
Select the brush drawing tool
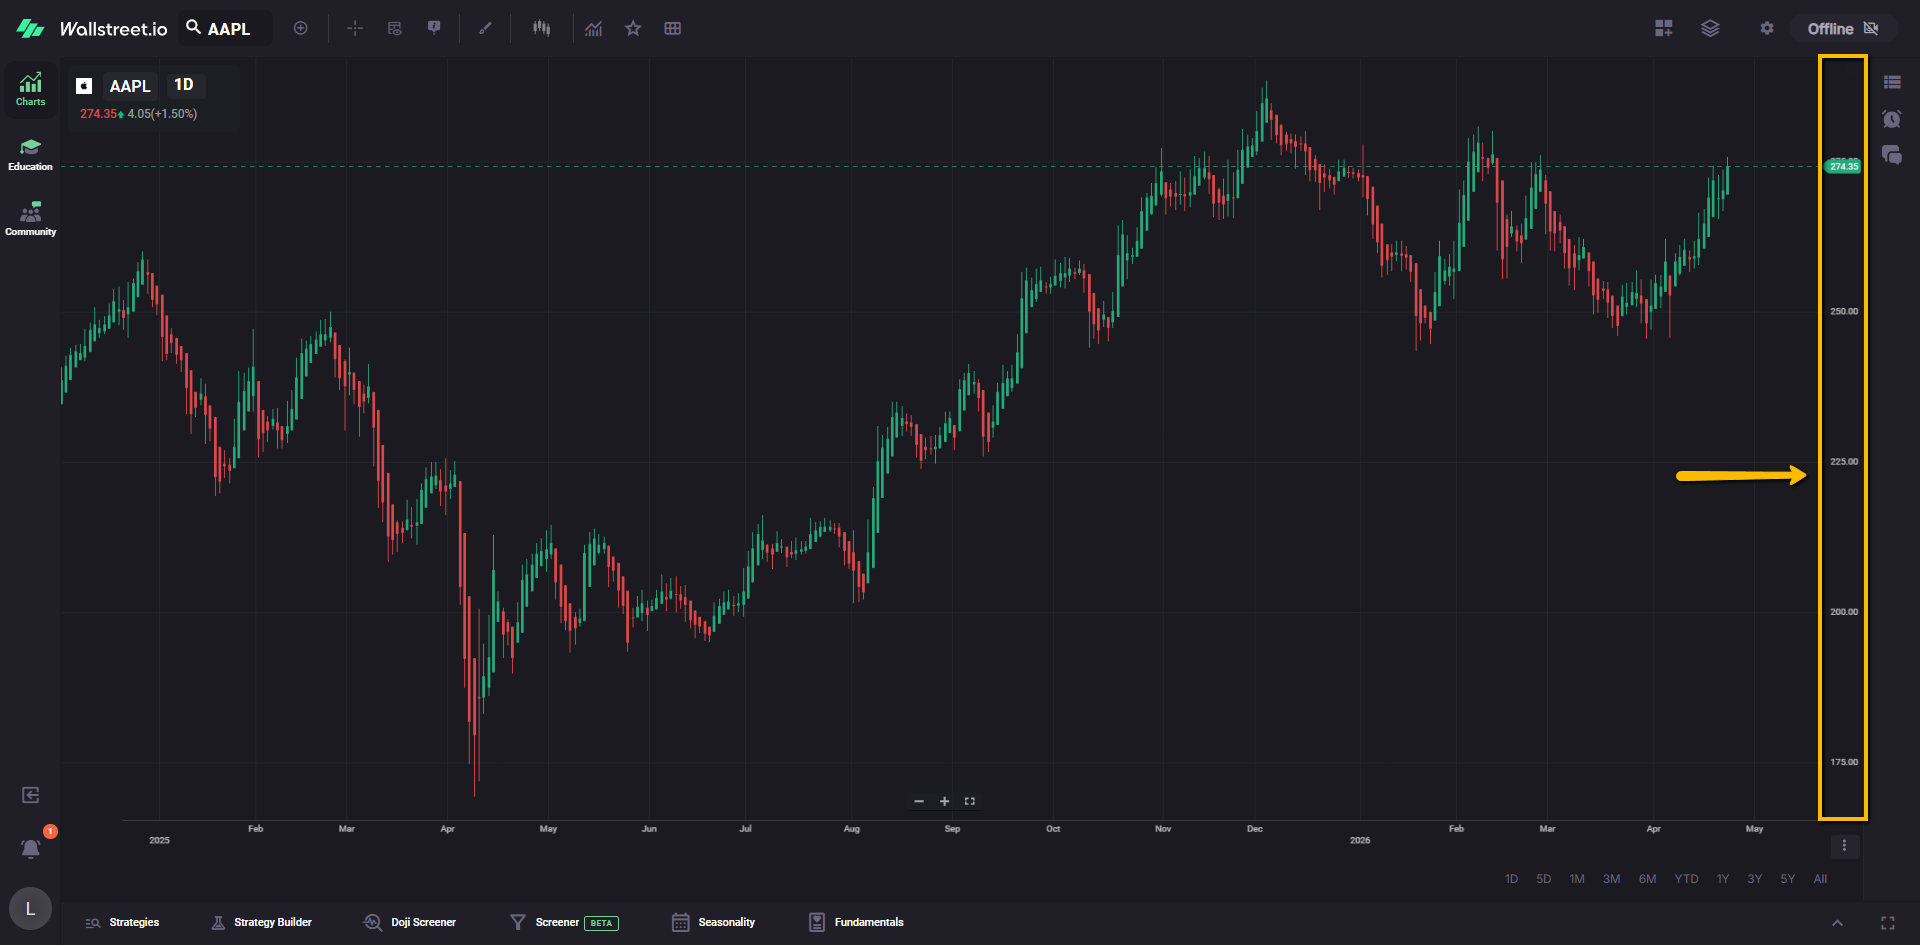[485, 29]
